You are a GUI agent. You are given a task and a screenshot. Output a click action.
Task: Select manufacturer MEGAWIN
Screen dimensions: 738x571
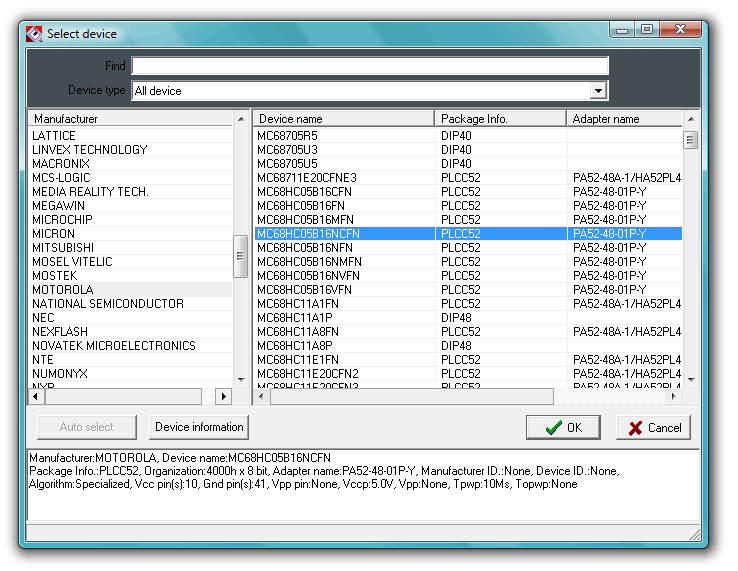click(x=130, y=206)
